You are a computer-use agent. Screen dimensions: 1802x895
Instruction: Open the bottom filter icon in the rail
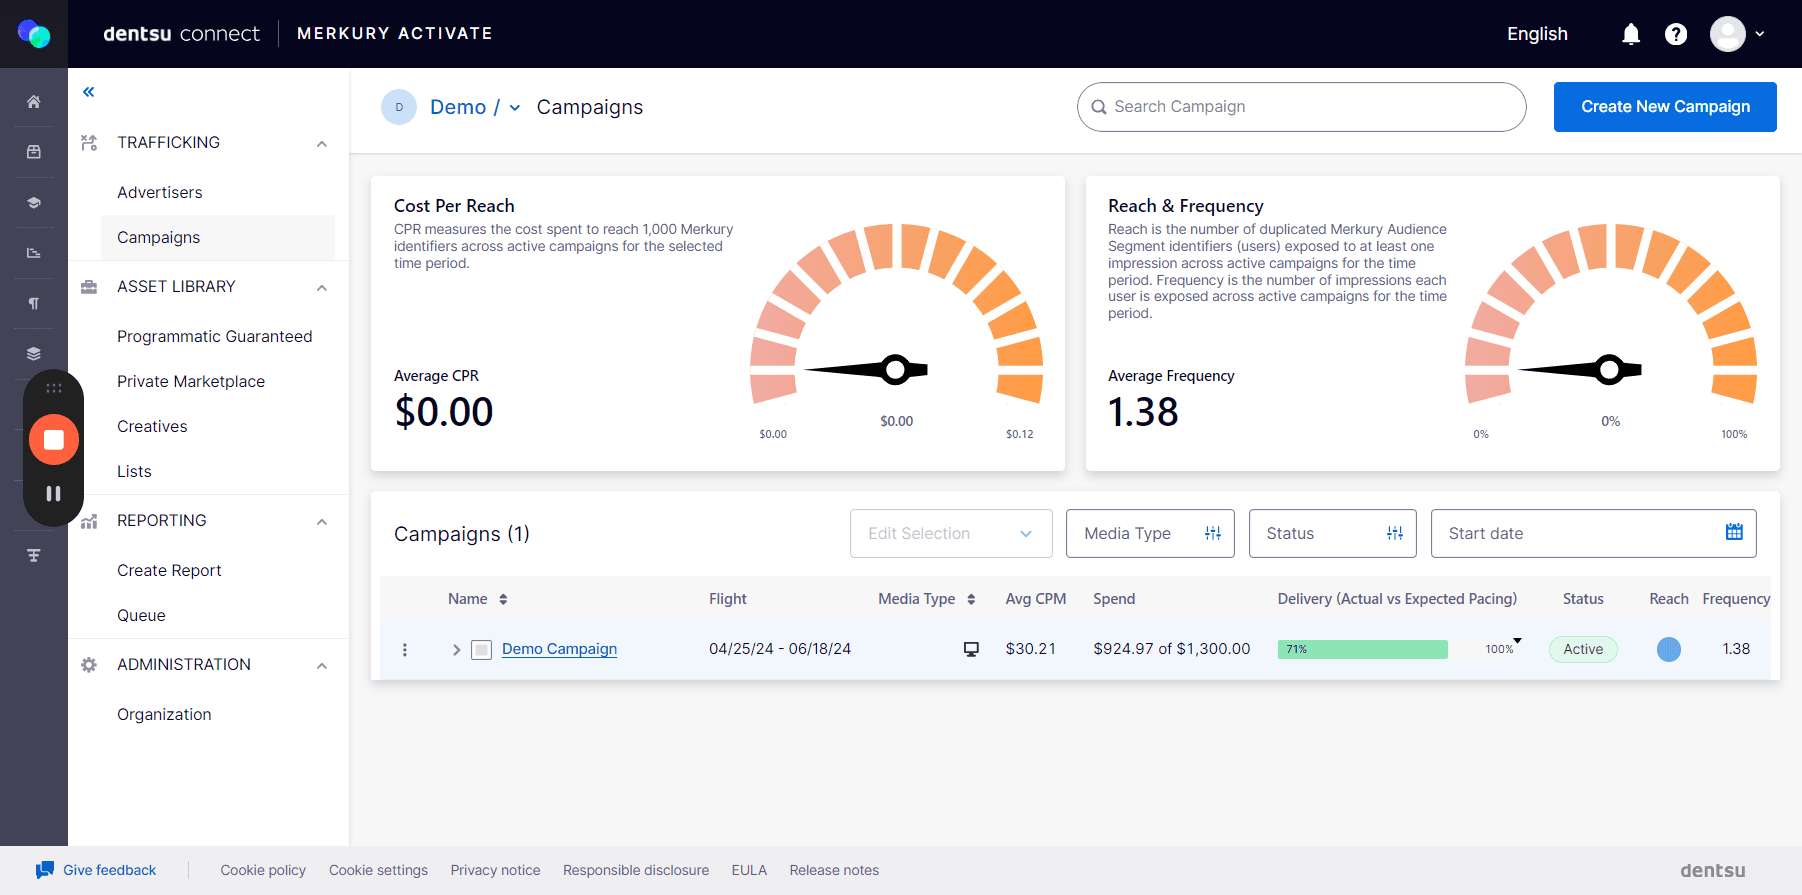[34, 556]
